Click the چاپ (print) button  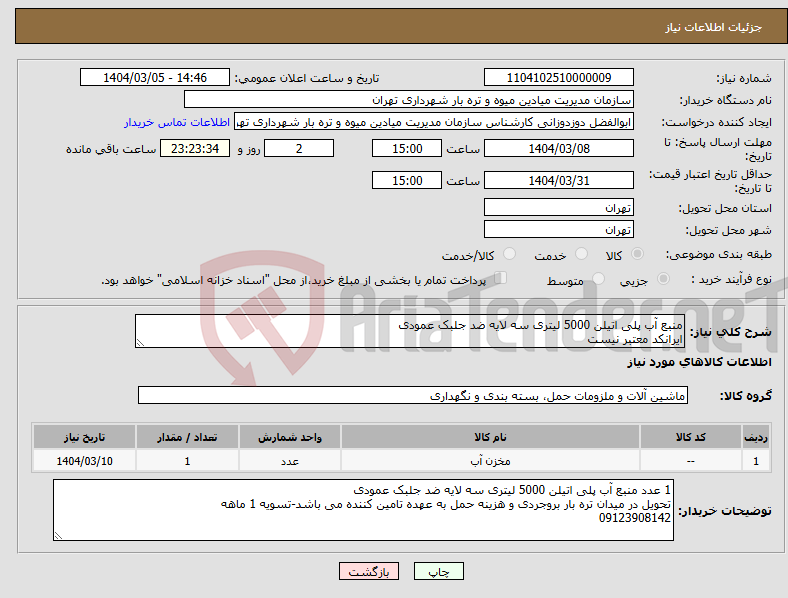tap(438, 571)
